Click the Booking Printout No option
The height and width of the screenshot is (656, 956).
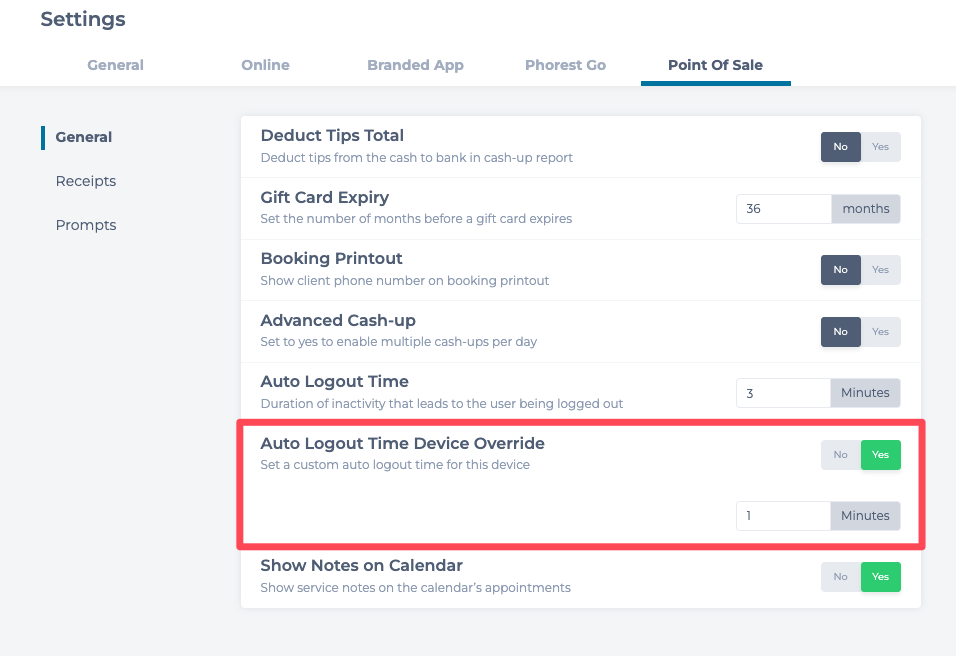(x=840, y=270)
